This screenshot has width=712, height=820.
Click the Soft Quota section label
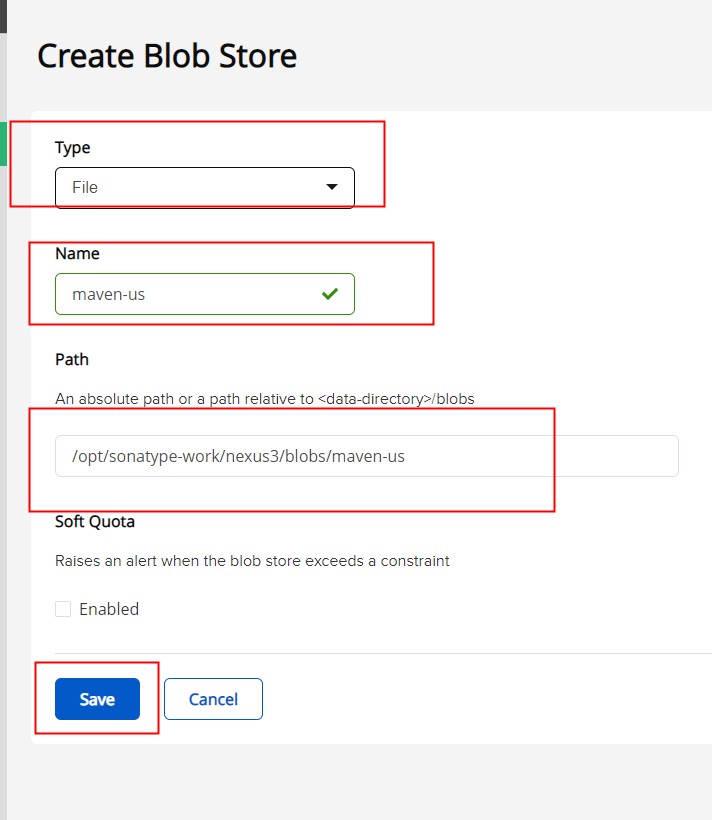coord(95,521)
